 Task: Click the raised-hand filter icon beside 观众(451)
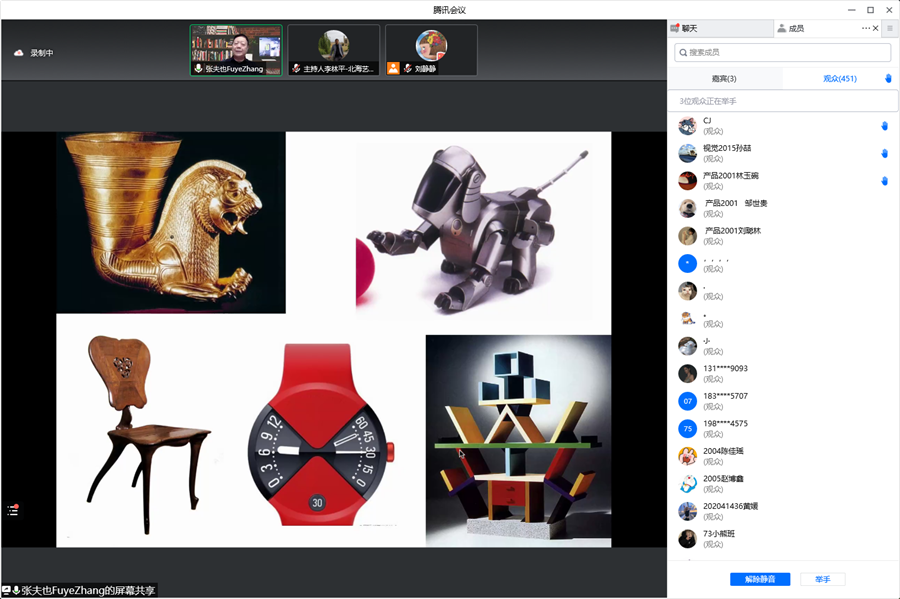click(x=888, y=78)
